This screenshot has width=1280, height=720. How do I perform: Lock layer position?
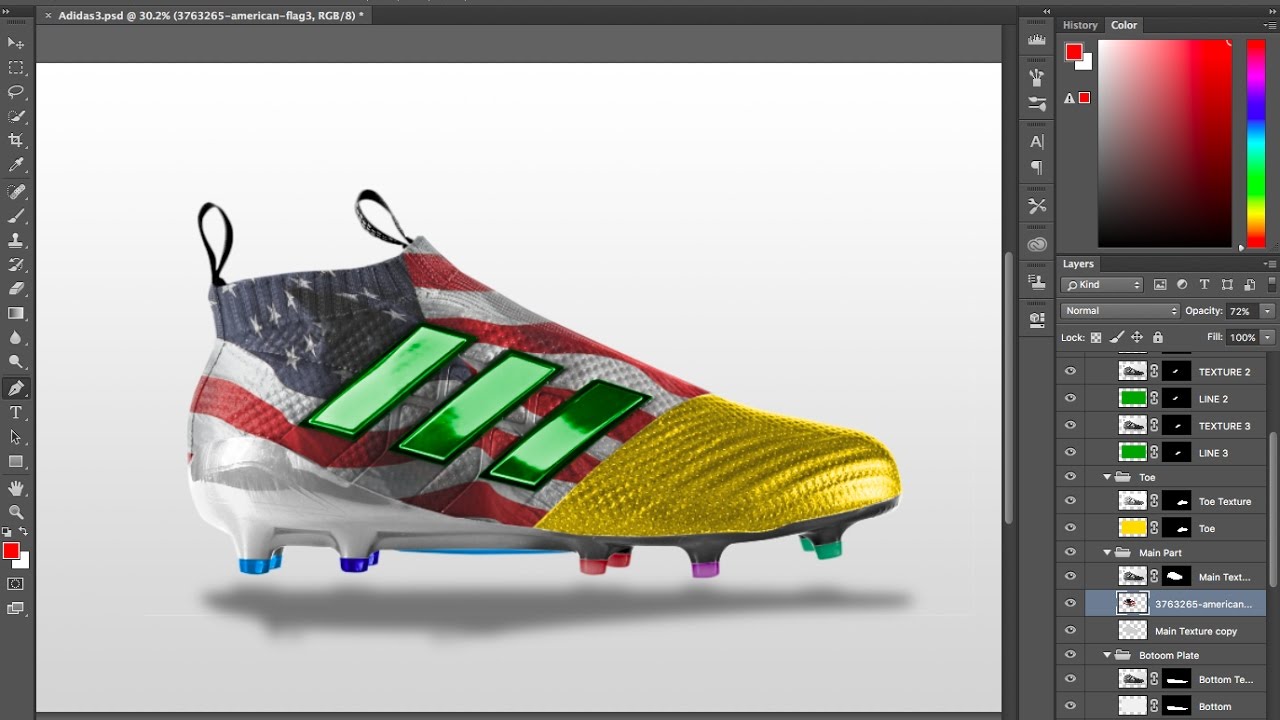[1138, 338]
